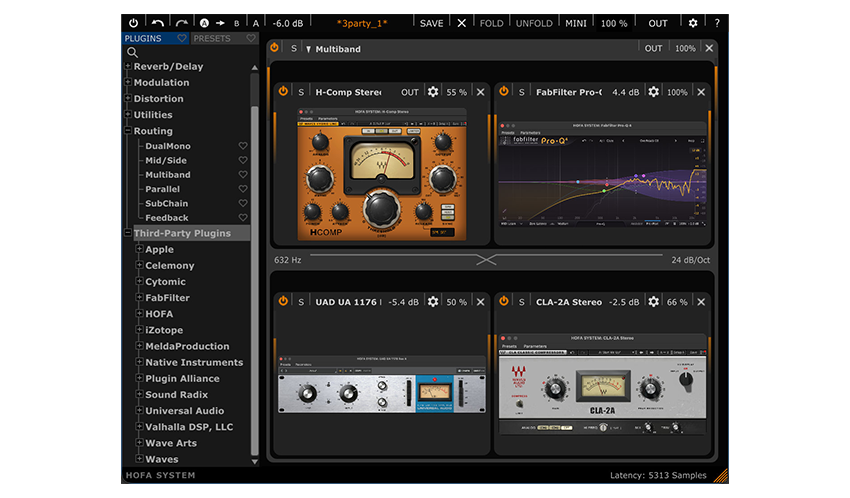Solo the FabFilter Pro-Q plugin
The height and width of the screenshot is (498, 850).
coord(521,92)
